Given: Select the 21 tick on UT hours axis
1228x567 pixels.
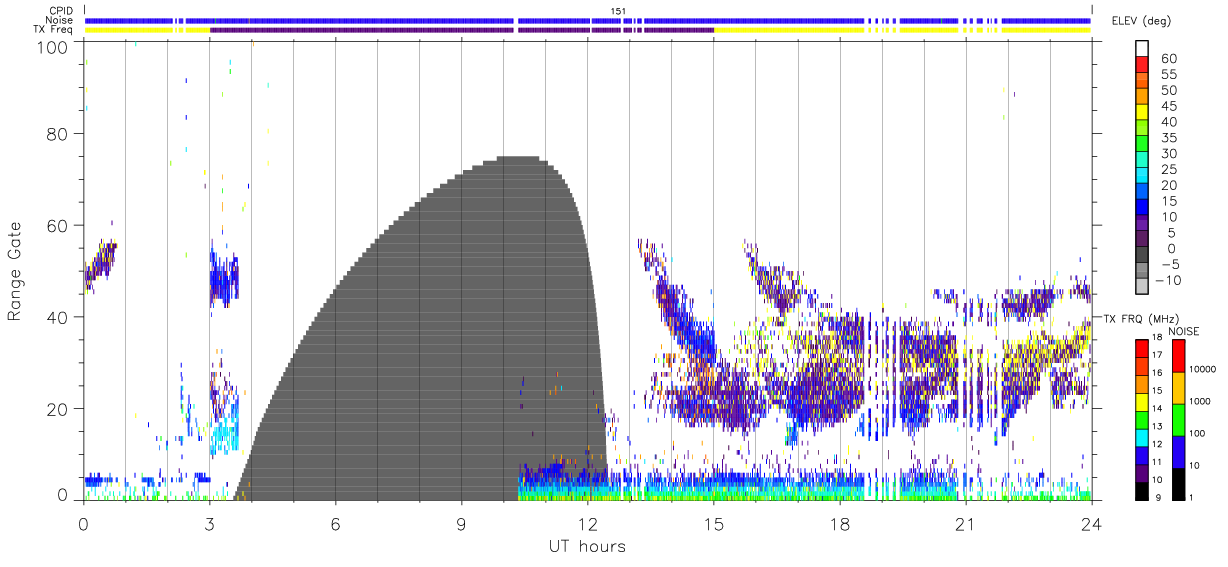Looking at the screenshot, I should click(965, 523).
